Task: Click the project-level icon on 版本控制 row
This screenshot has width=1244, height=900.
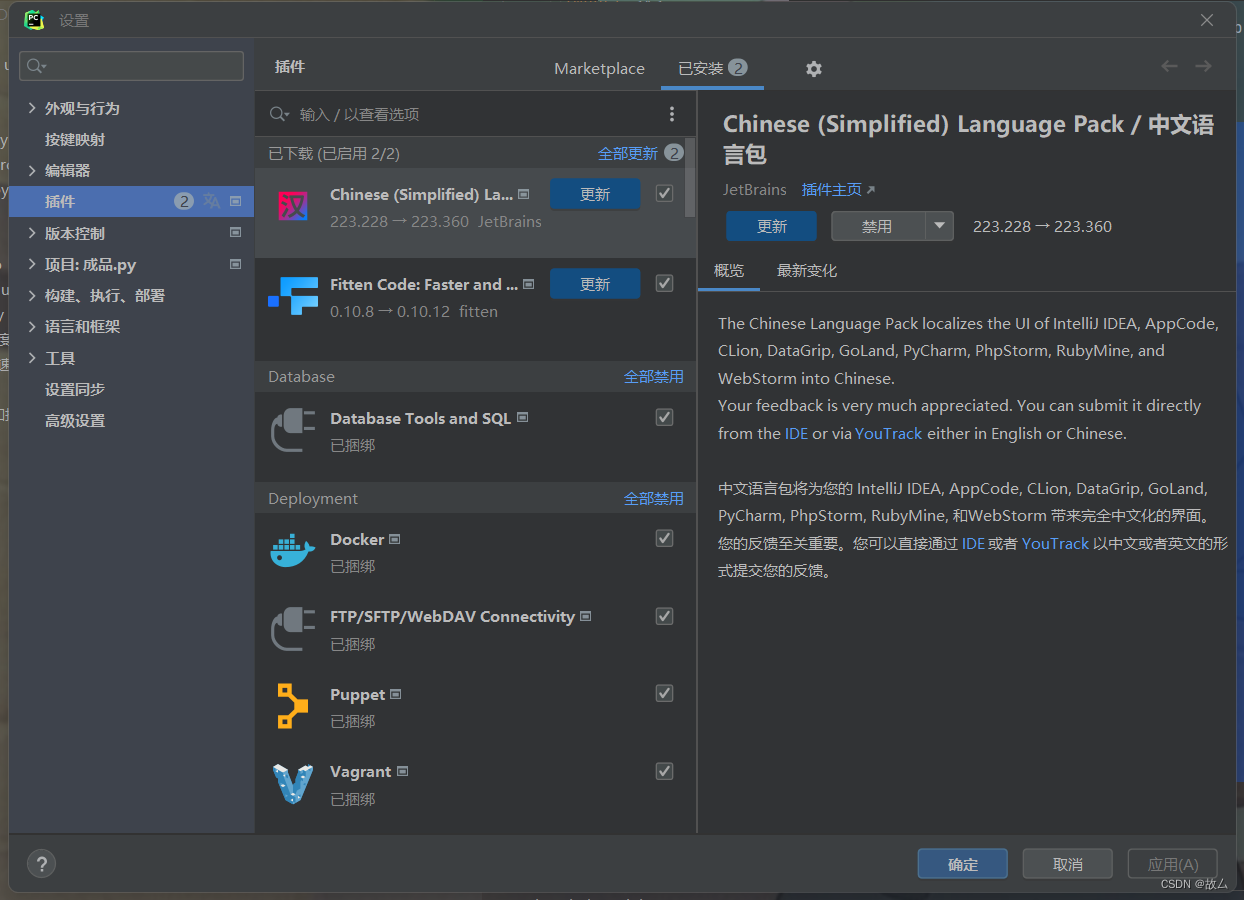Action: (236, 232)
